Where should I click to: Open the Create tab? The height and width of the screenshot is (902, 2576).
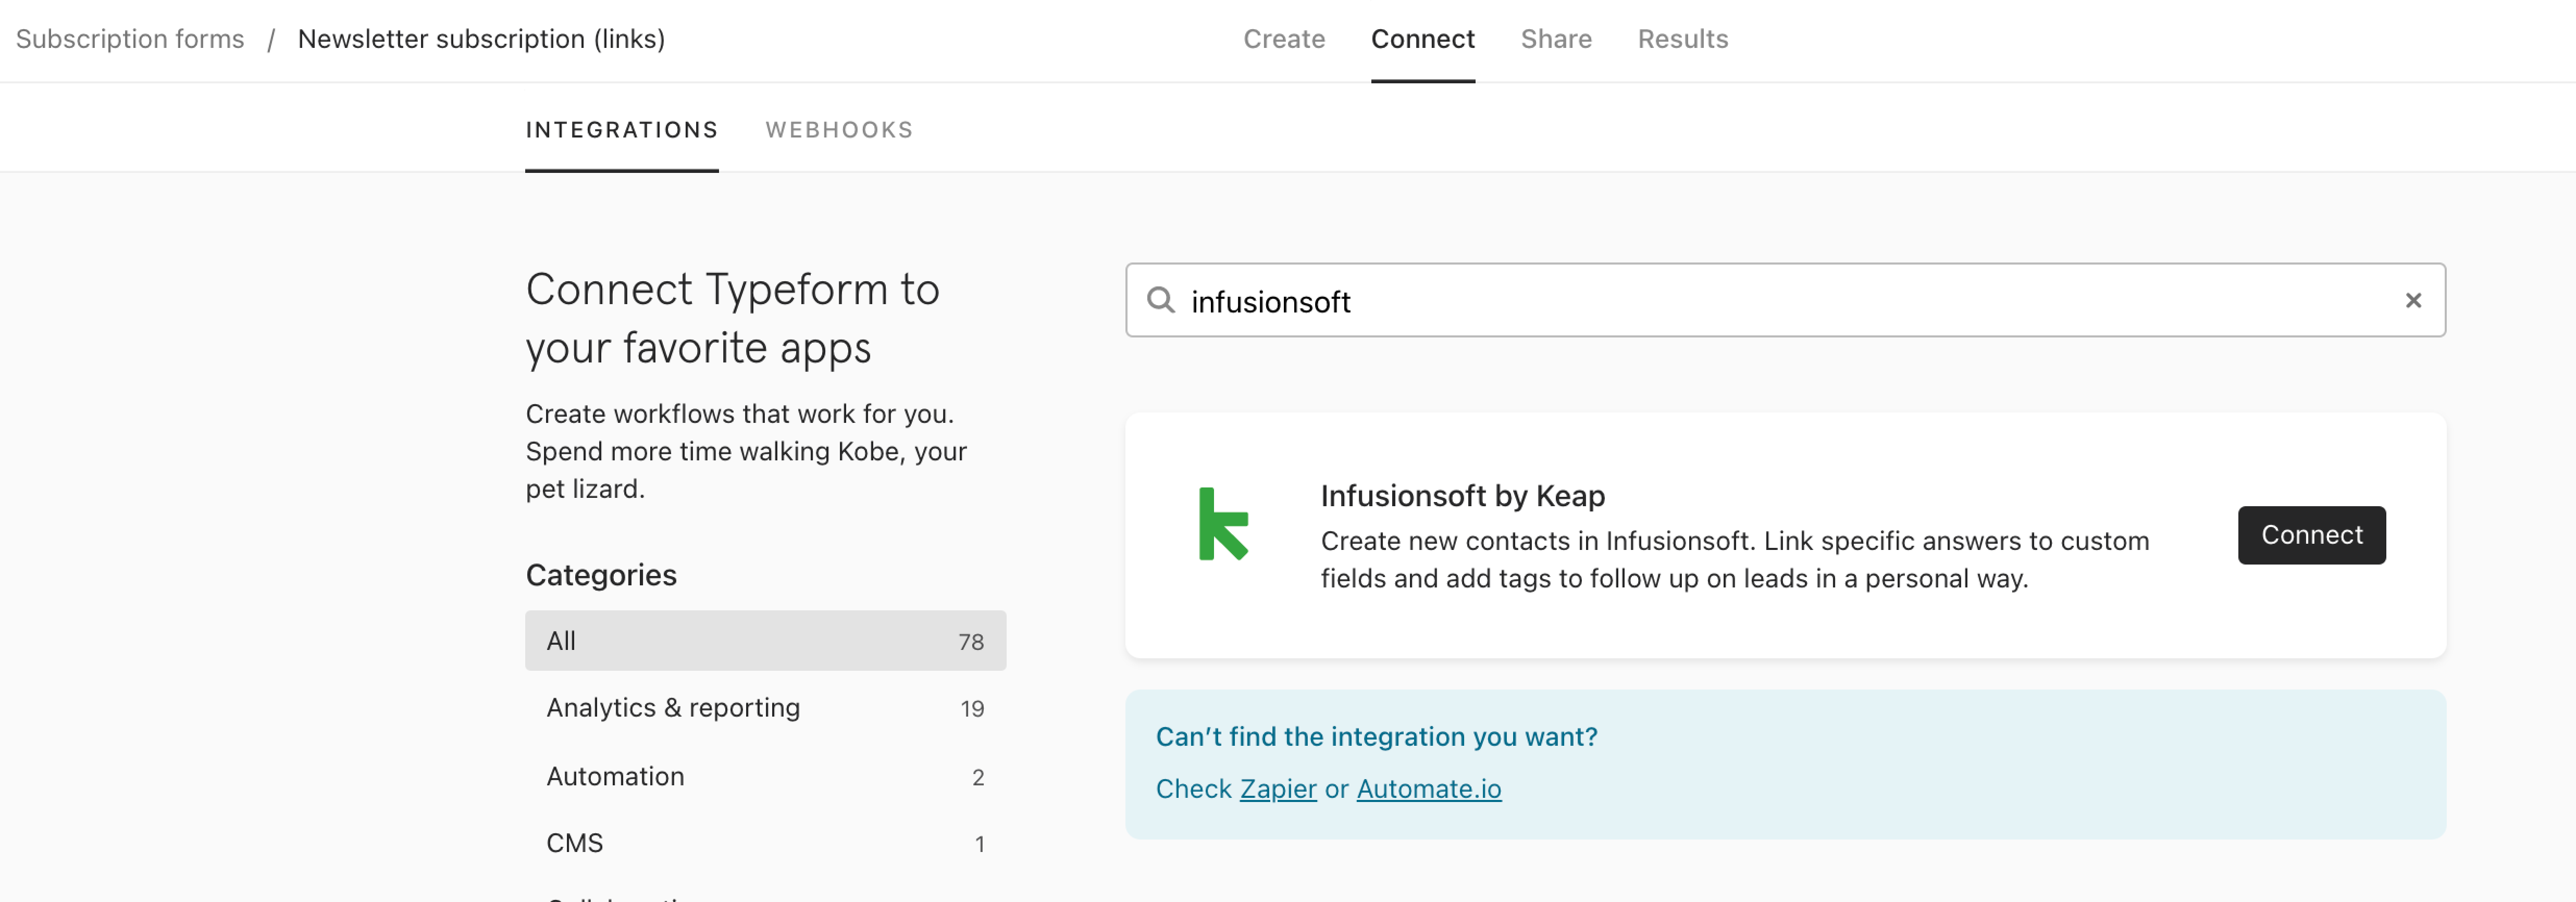(1284, 39)
